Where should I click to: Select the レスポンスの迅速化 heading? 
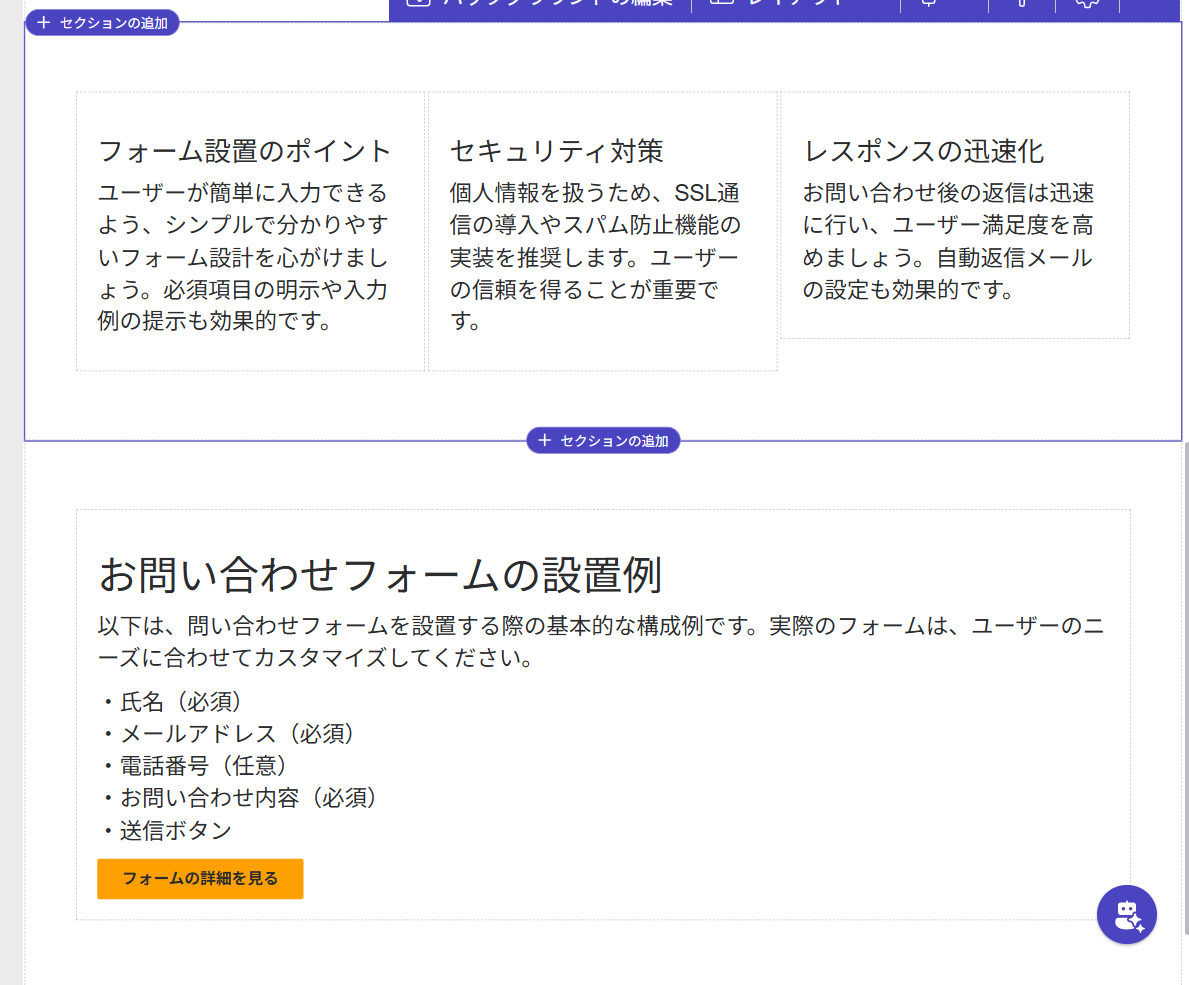tap(923, 151)
